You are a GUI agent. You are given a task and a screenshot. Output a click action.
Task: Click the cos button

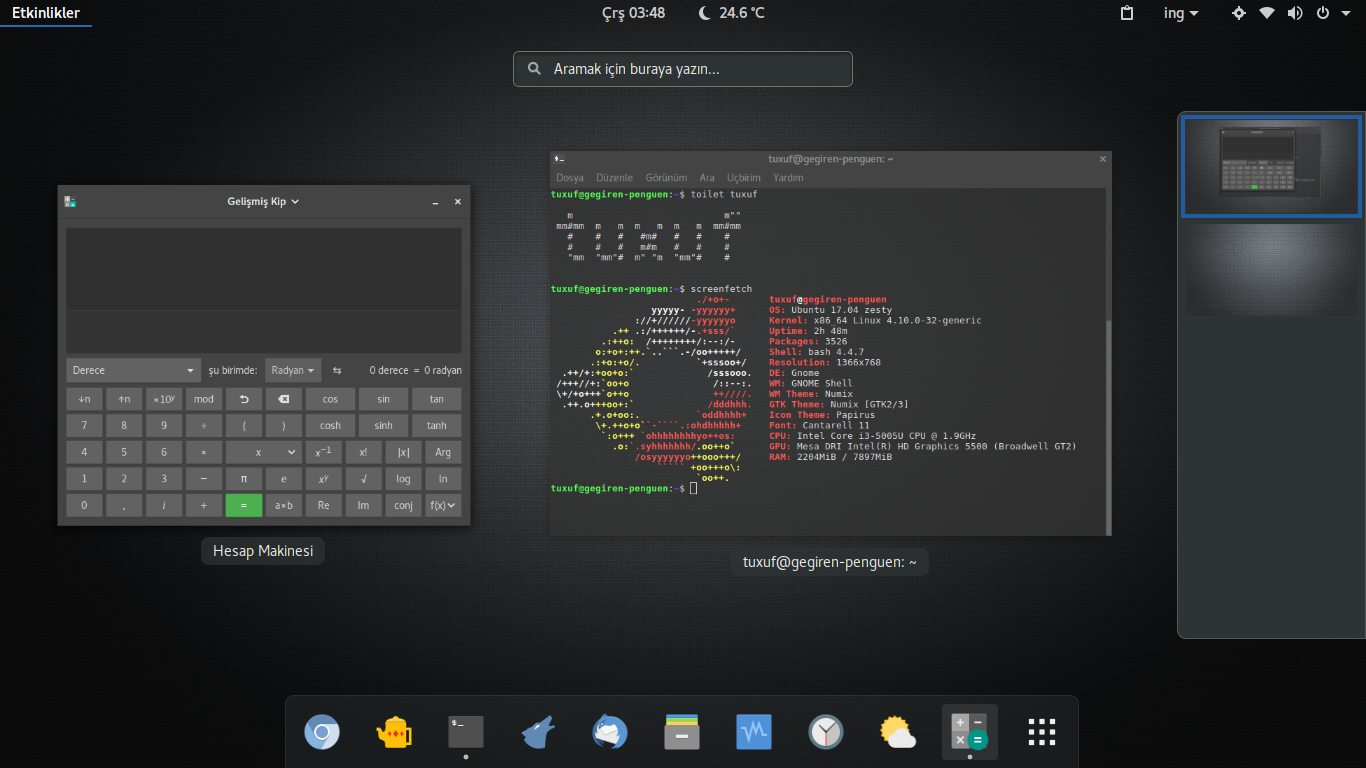pyautogui.click(x=330, y=399)
